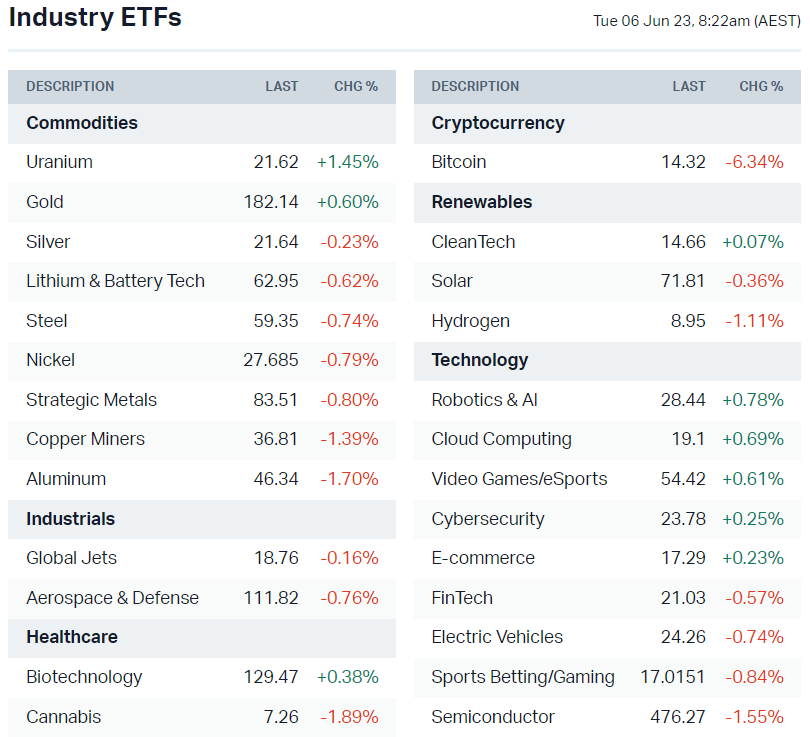Click the Uranium ETF row label

pos(60,162)
